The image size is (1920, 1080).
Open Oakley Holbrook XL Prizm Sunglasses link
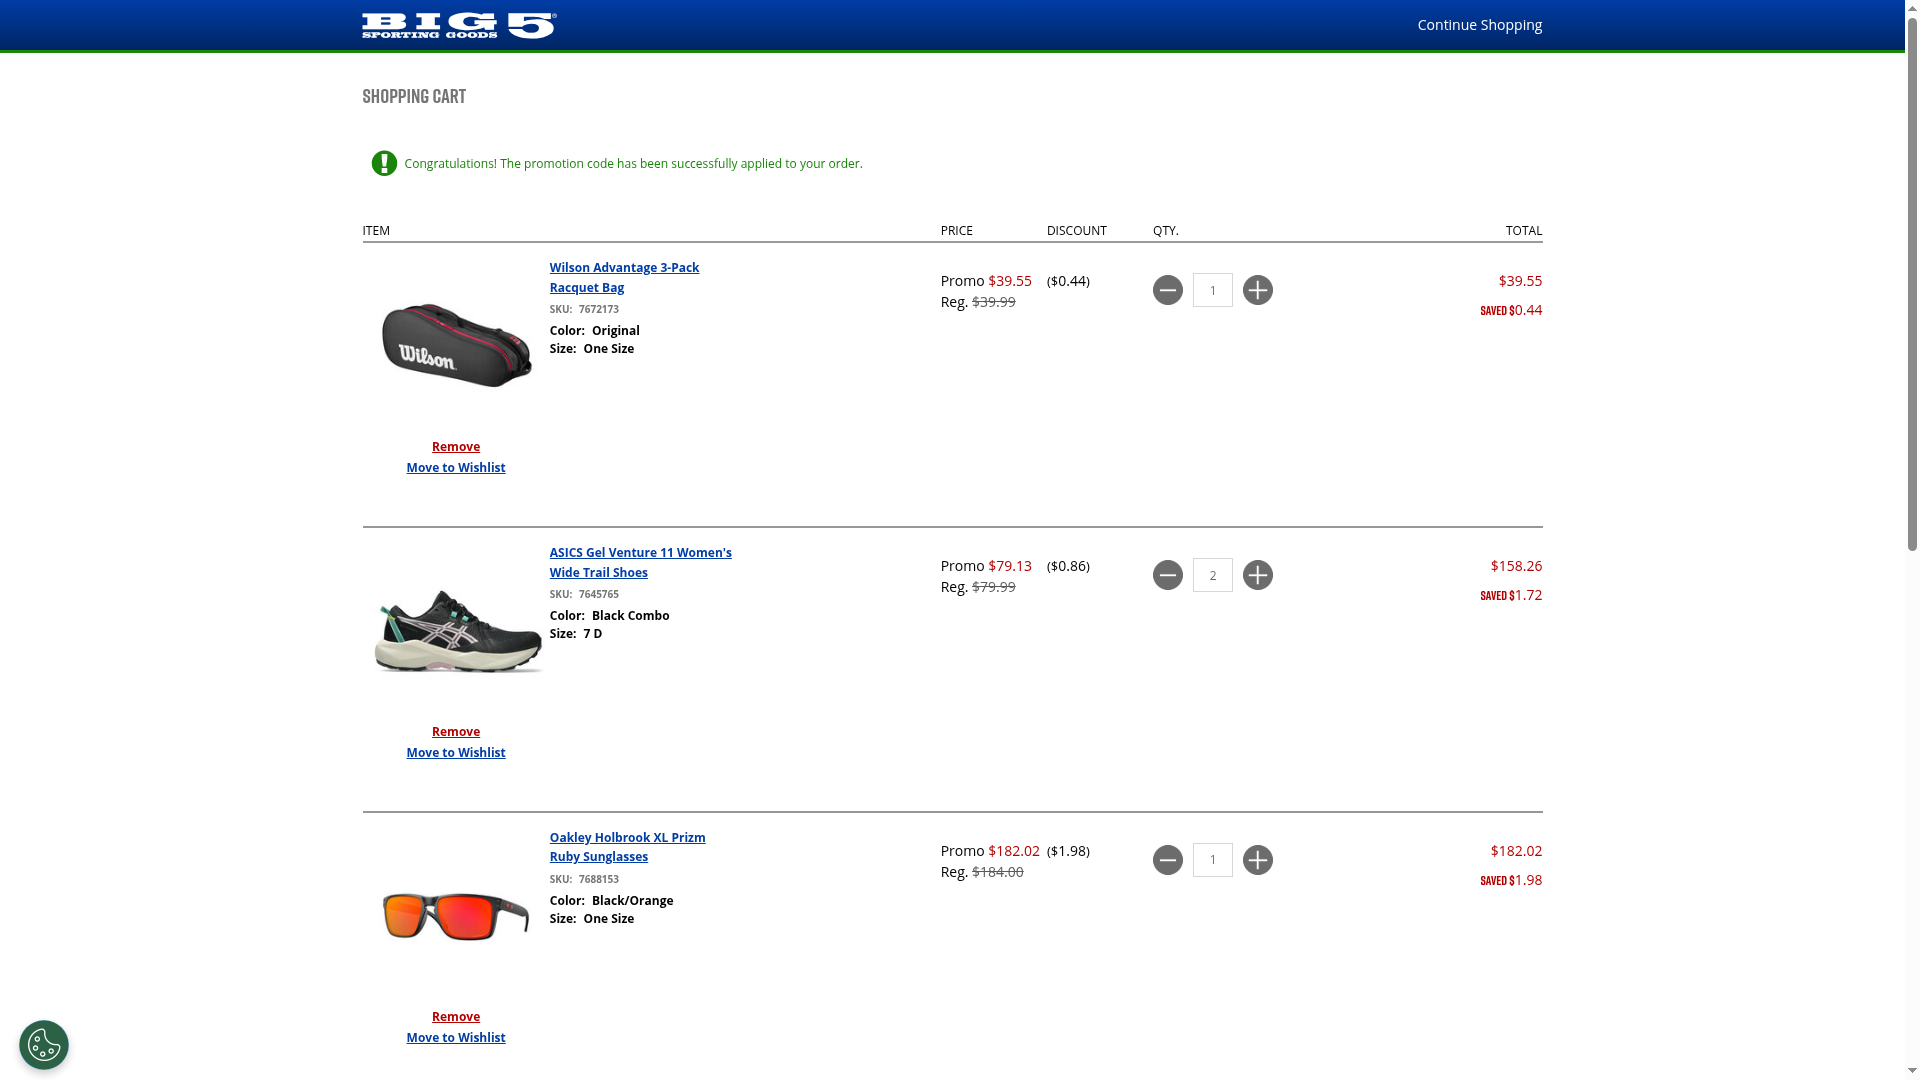pos(627,847)
